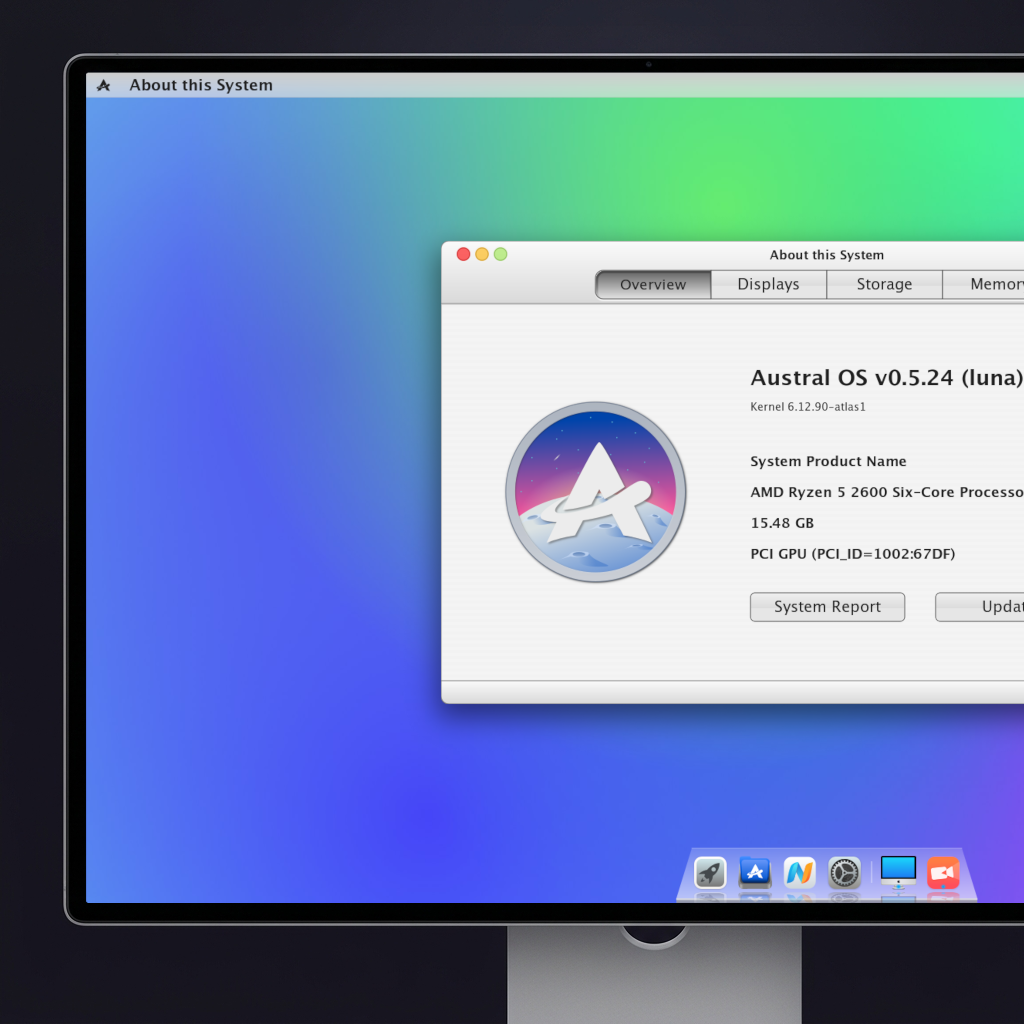Click the blue monitor icon in the dock

[x=898, y=872]
